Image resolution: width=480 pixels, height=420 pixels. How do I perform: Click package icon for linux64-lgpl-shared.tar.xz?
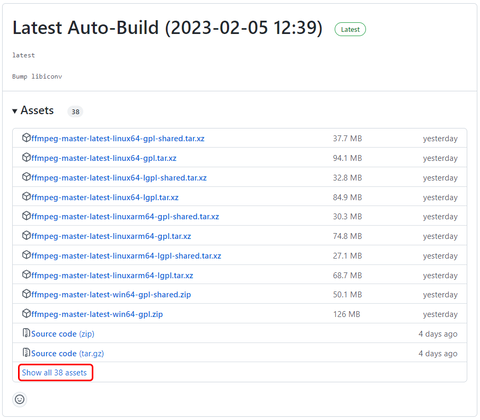coord(26,177)
